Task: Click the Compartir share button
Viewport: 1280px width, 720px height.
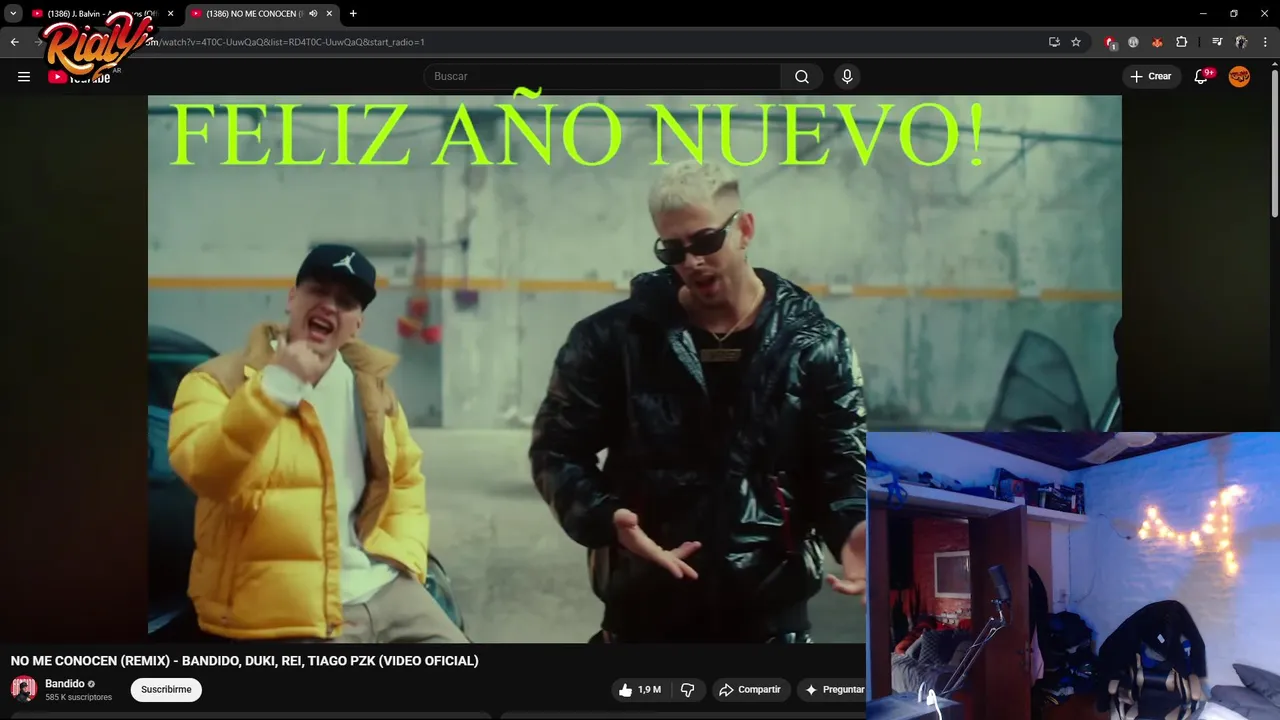Action: click(751, 690)
